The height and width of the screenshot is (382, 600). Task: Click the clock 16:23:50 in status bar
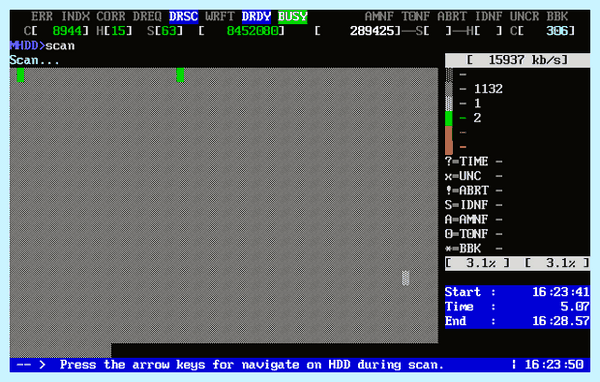point(554,365)
